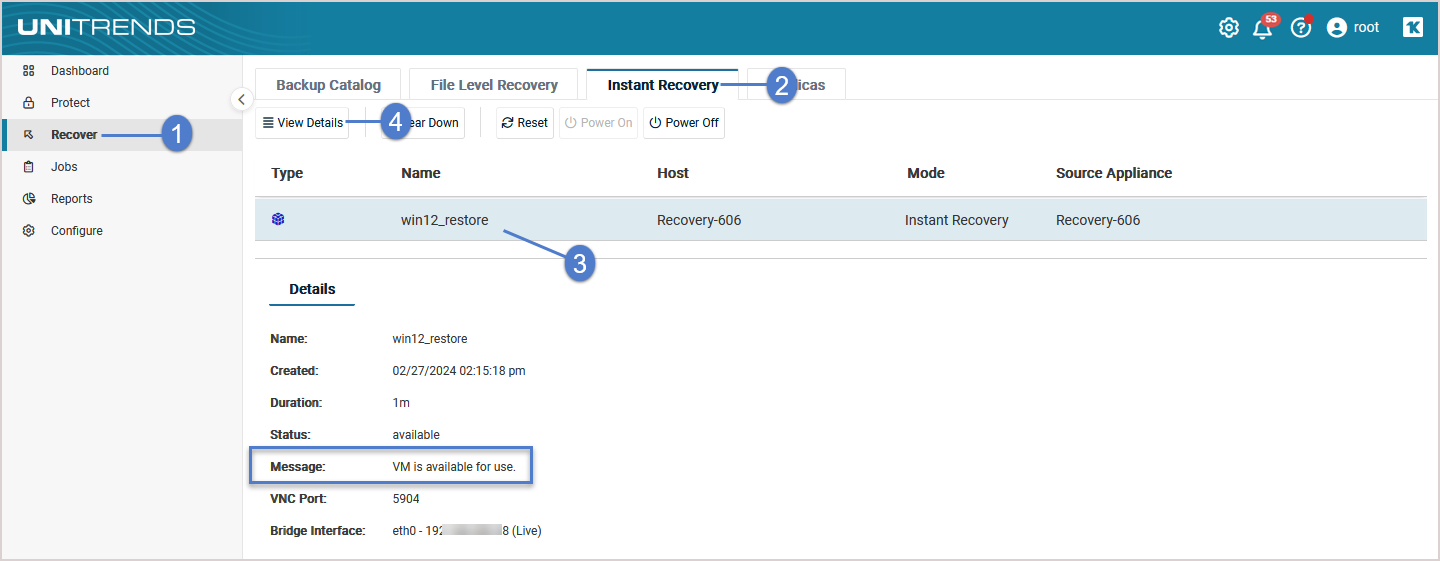This screenshot has width=1440, height=561.
Task: Click the Power On button
Action: [598, 123]
